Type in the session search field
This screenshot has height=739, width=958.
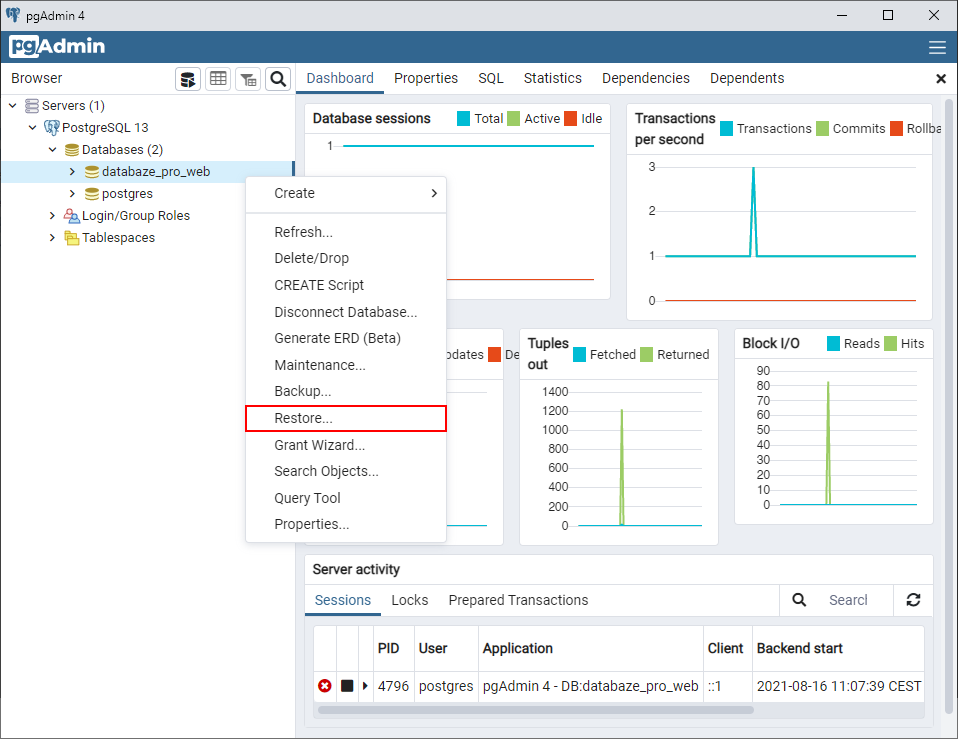click(x=850, y=600)
